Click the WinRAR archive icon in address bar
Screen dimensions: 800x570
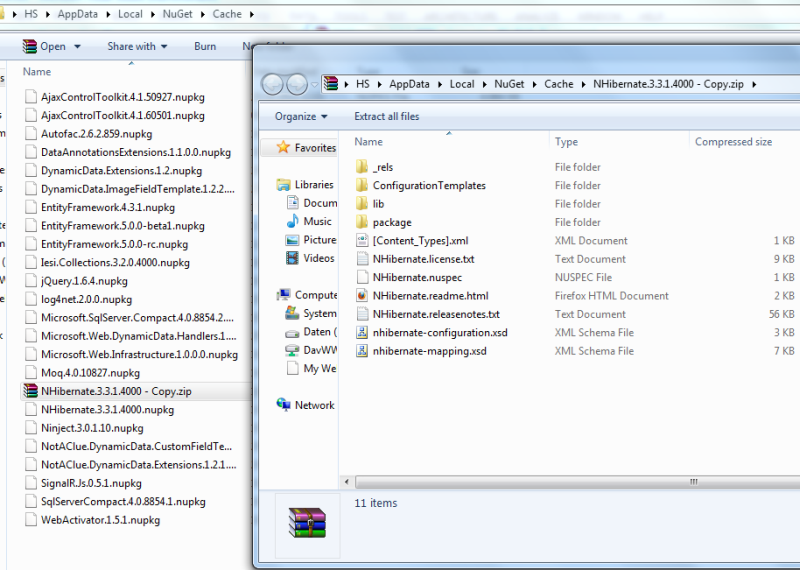(x=331, y=84)
